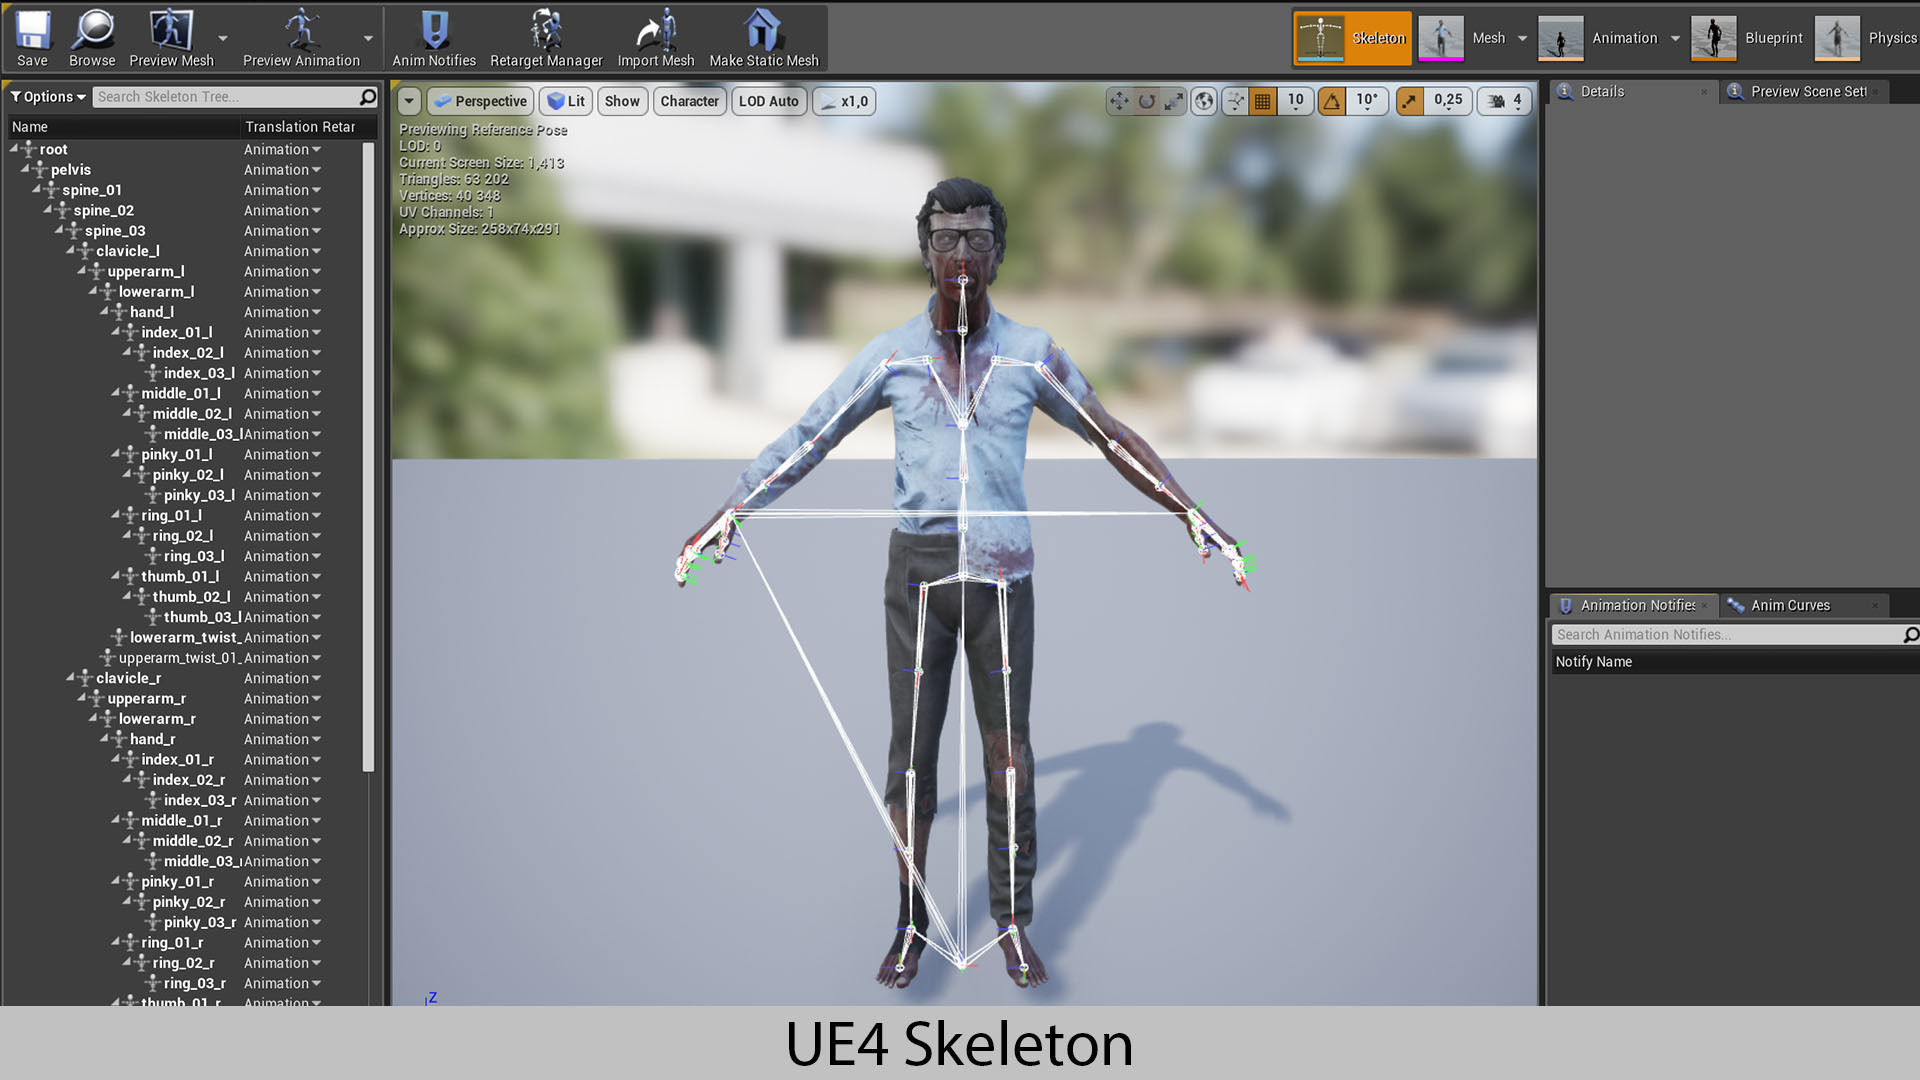Open the Mesh mode dropdown arrow
Image resolution: width=1920 pixels, height=1080 pixels.
pos(1522,38)
